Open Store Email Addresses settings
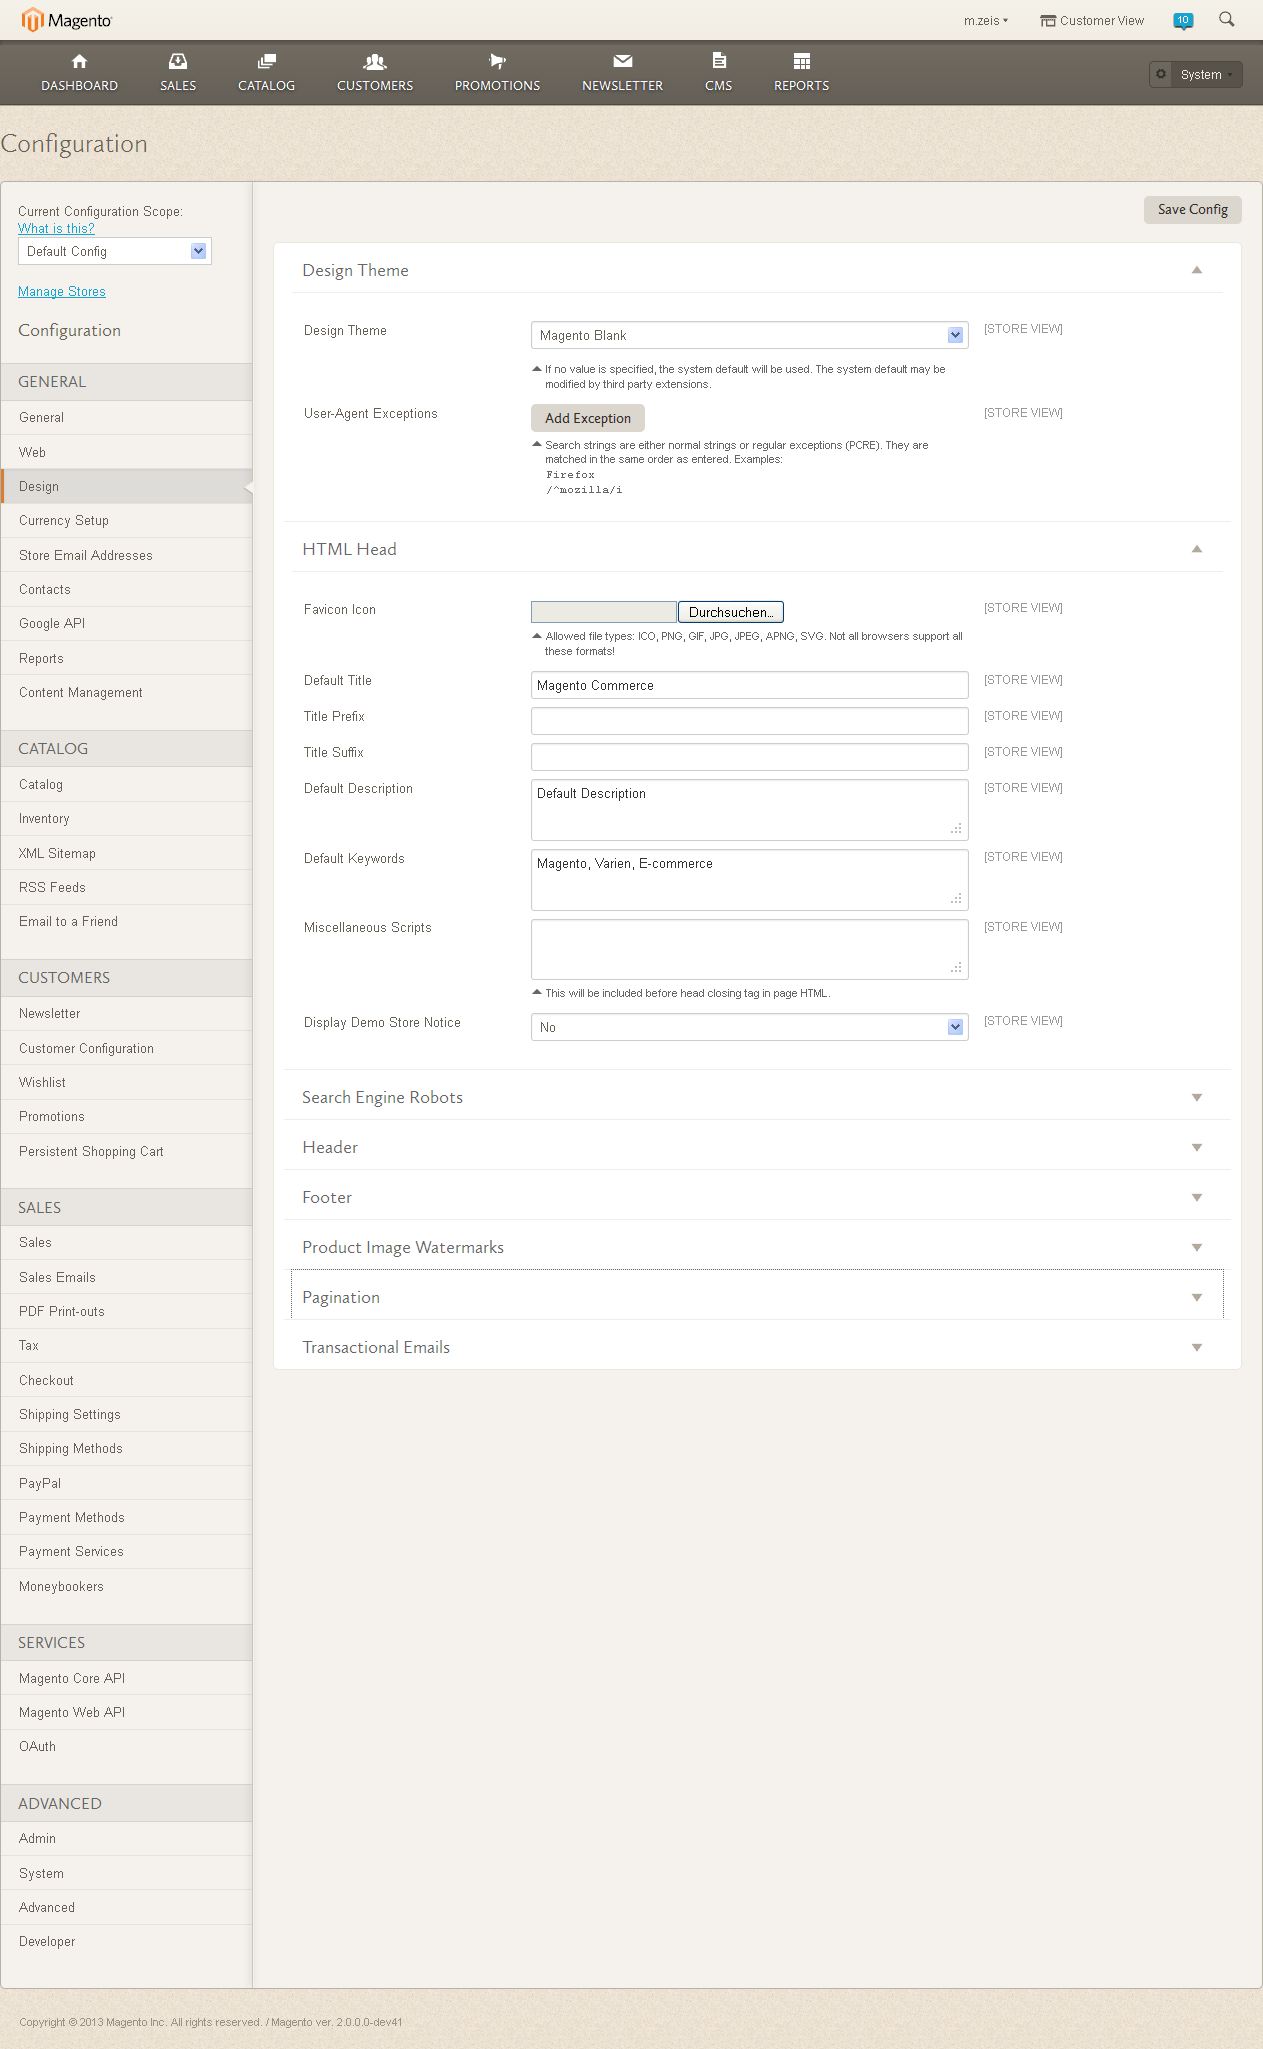 pyautogui.click(x=126, y=555)
